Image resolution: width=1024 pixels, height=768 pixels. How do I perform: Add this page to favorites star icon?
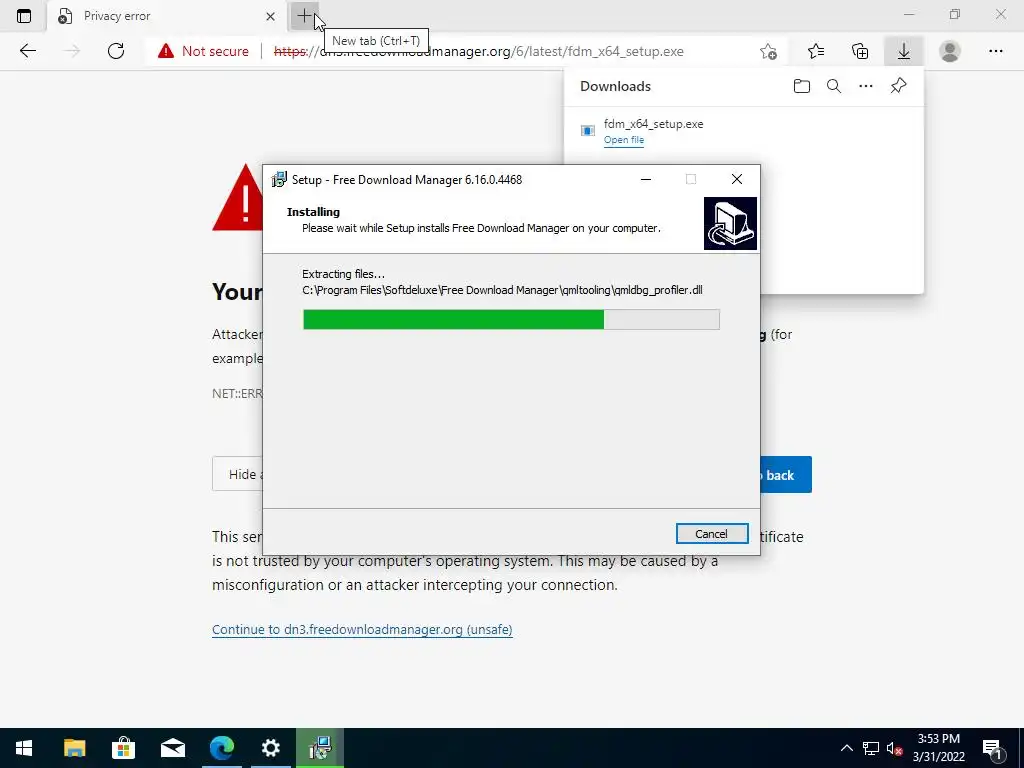click(769, 51)
